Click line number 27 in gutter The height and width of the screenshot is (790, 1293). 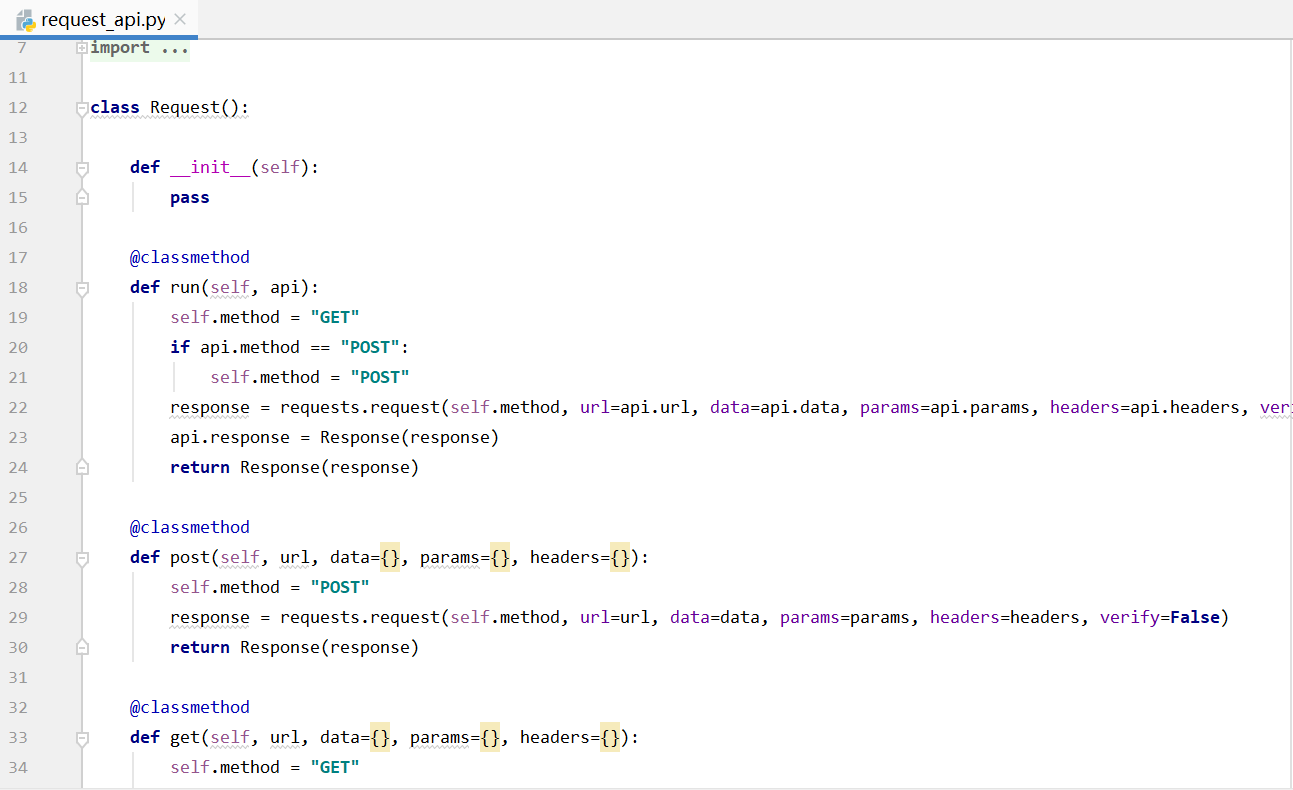click(x=18, y=557)
